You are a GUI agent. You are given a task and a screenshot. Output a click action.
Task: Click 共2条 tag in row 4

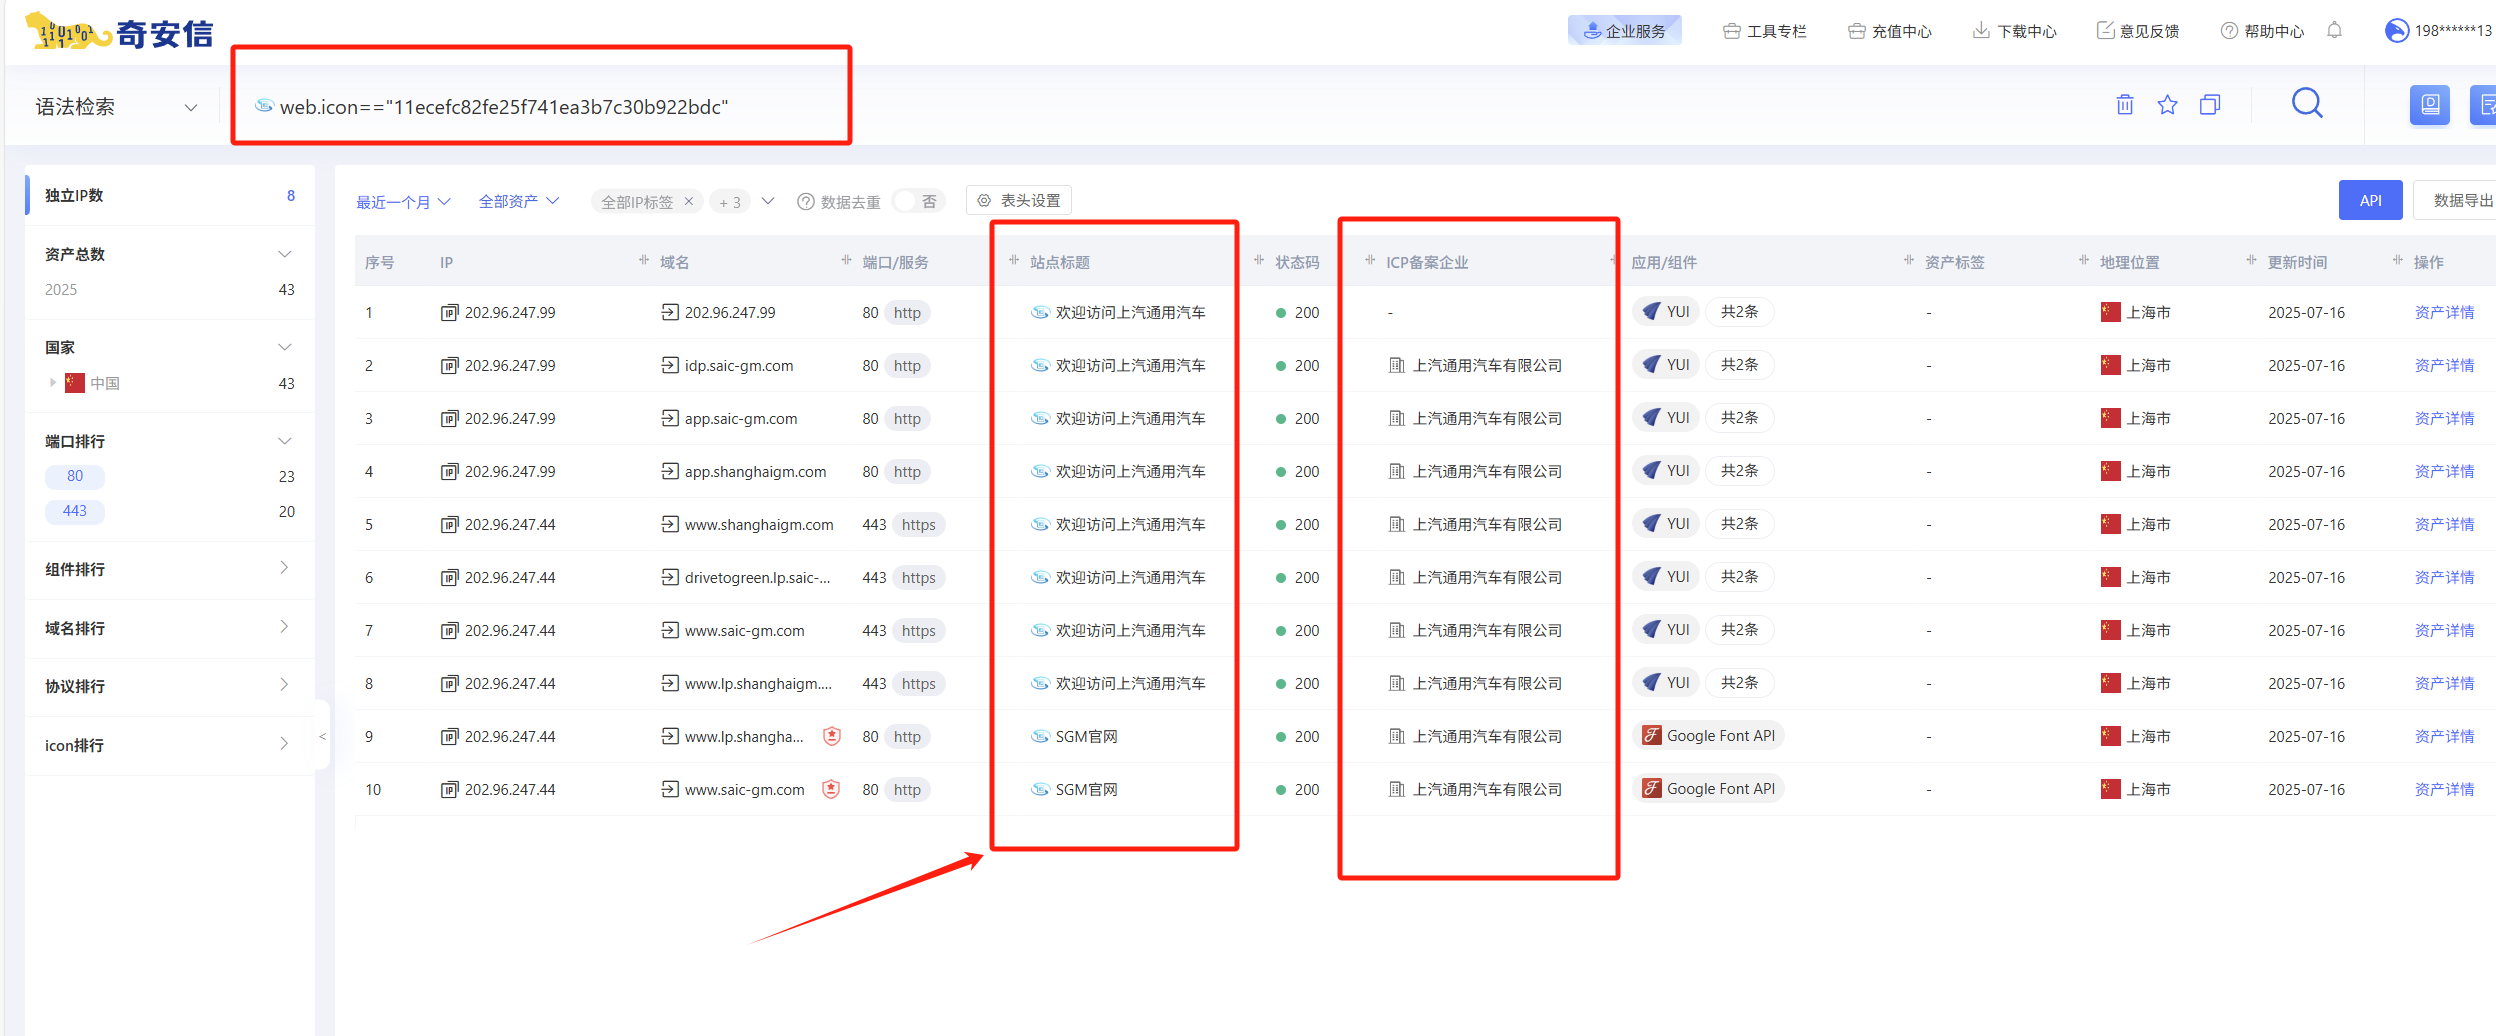(x=1739, y=471)
